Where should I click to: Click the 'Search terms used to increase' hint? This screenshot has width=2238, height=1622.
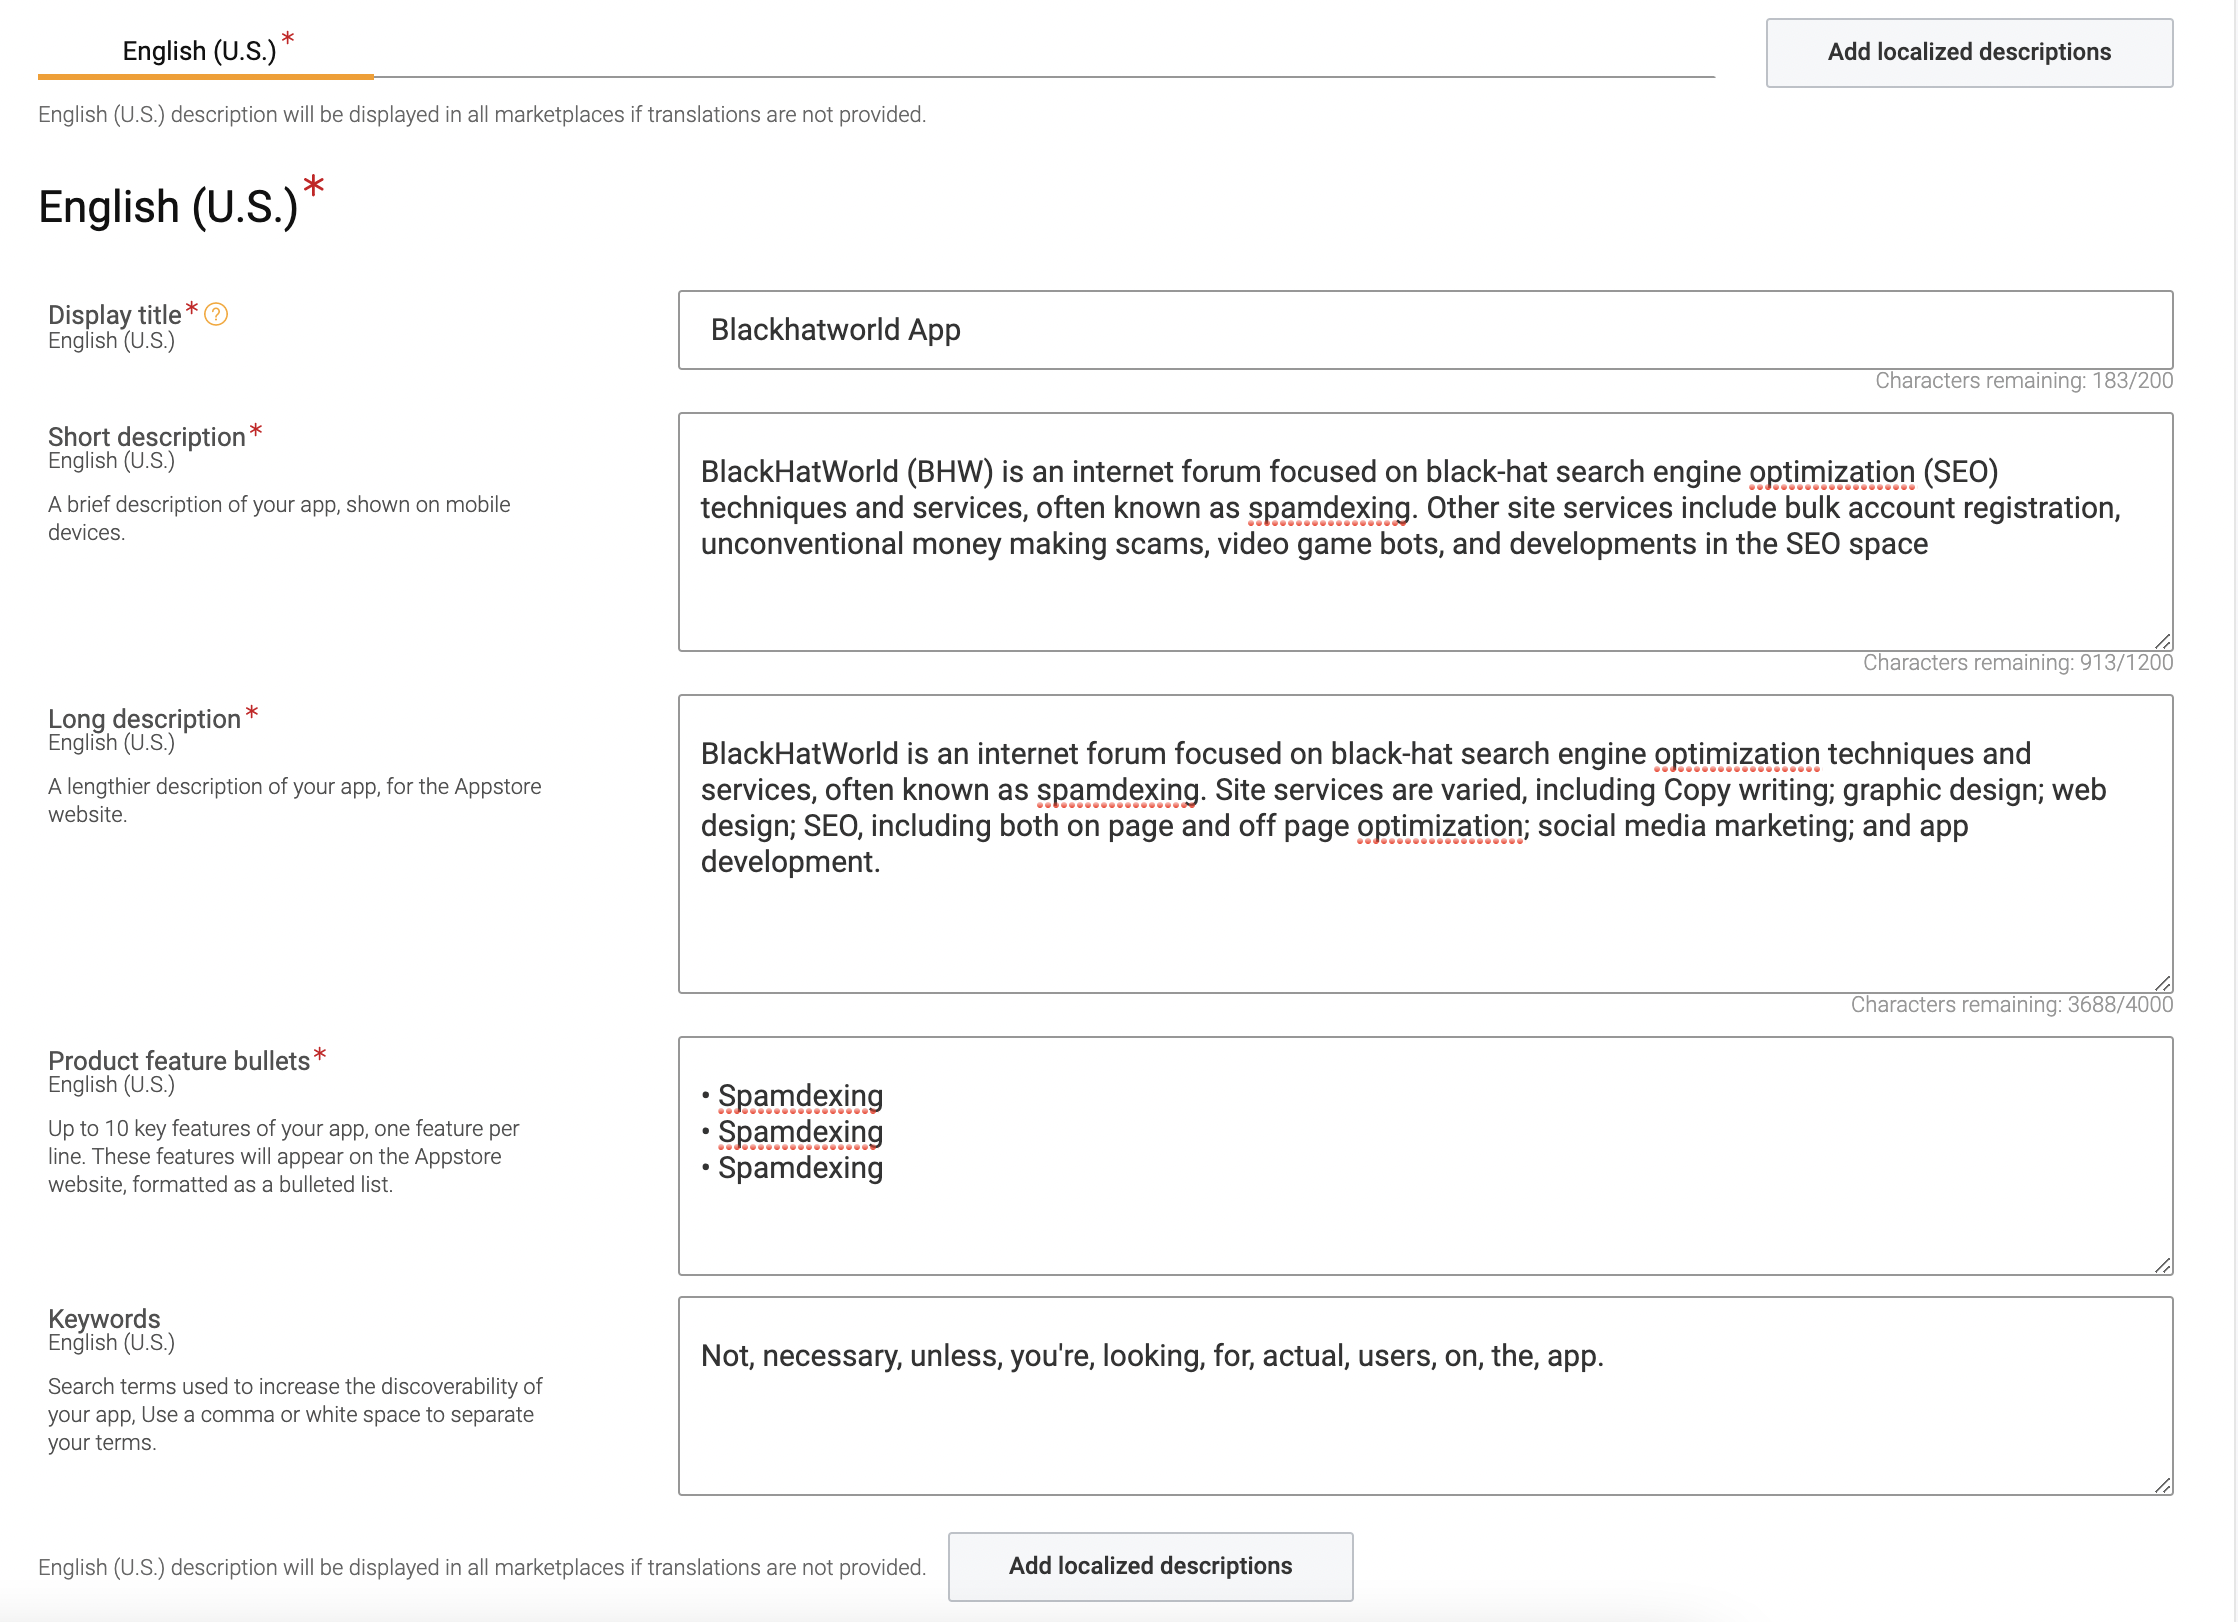(x=295, y=1414)
